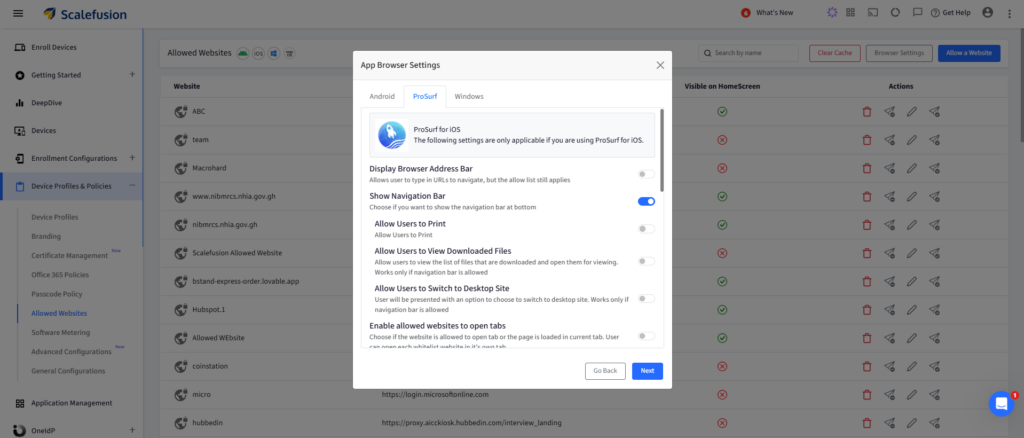
Task: Open Branding submenu item
Action: [x=46, y=236]
